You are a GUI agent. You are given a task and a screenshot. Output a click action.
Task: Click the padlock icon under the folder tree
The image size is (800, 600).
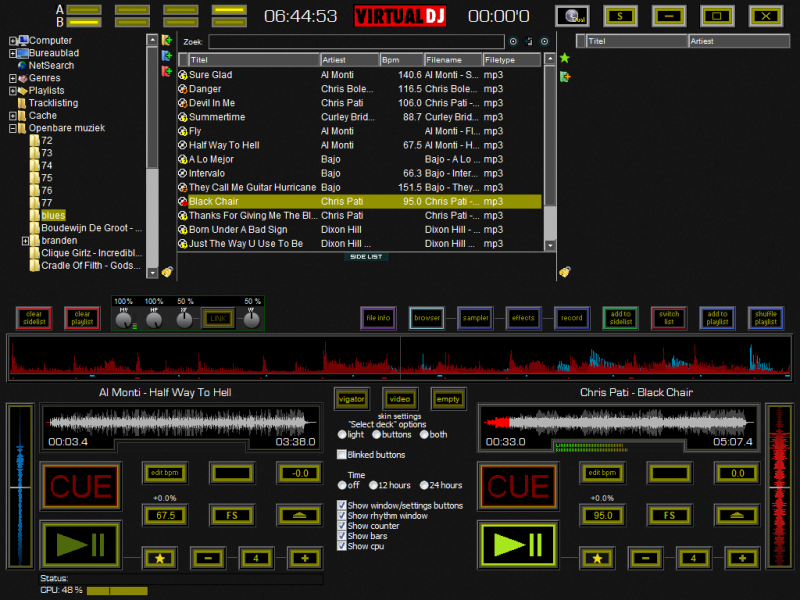point(167,272)
